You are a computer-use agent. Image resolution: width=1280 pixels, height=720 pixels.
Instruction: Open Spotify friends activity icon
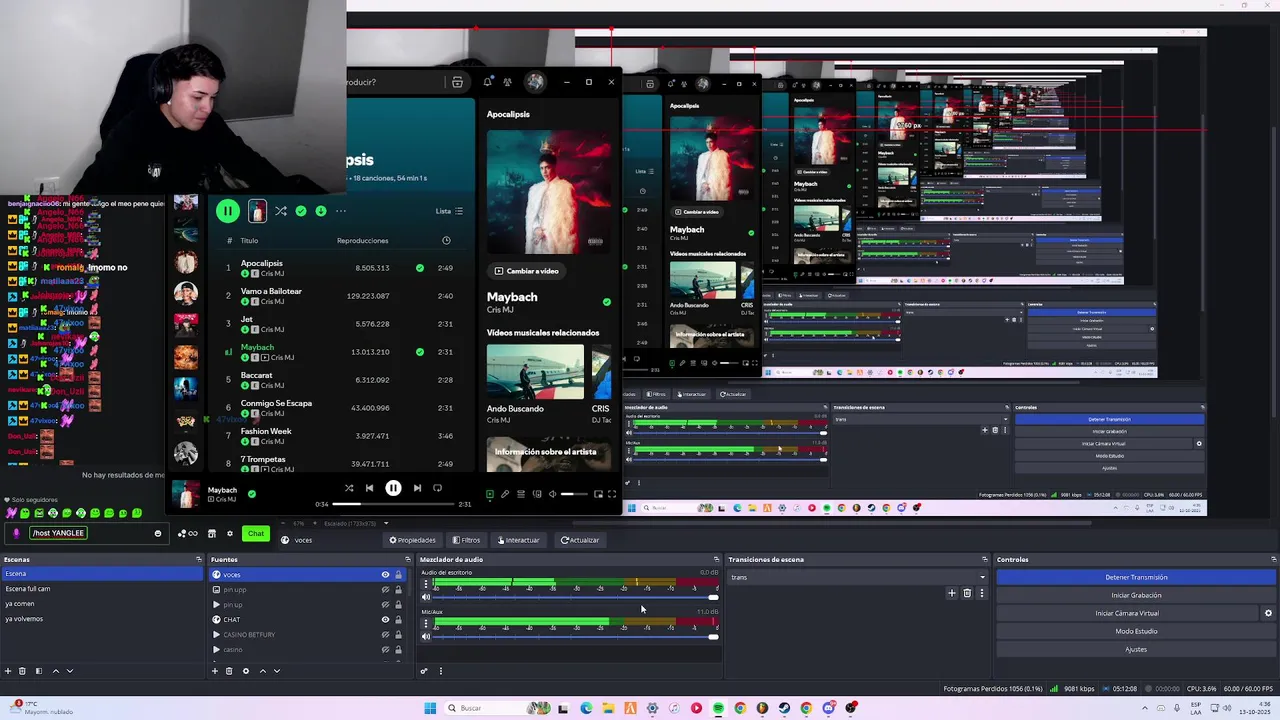point(507,82)
